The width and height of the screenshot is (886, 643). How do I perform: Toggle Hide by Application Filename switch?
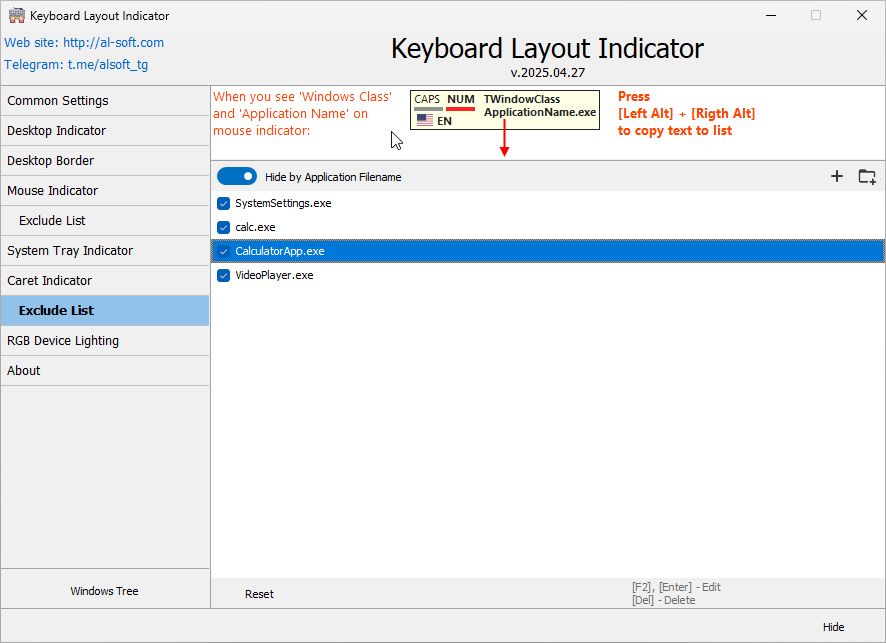(x=237, y=176)
